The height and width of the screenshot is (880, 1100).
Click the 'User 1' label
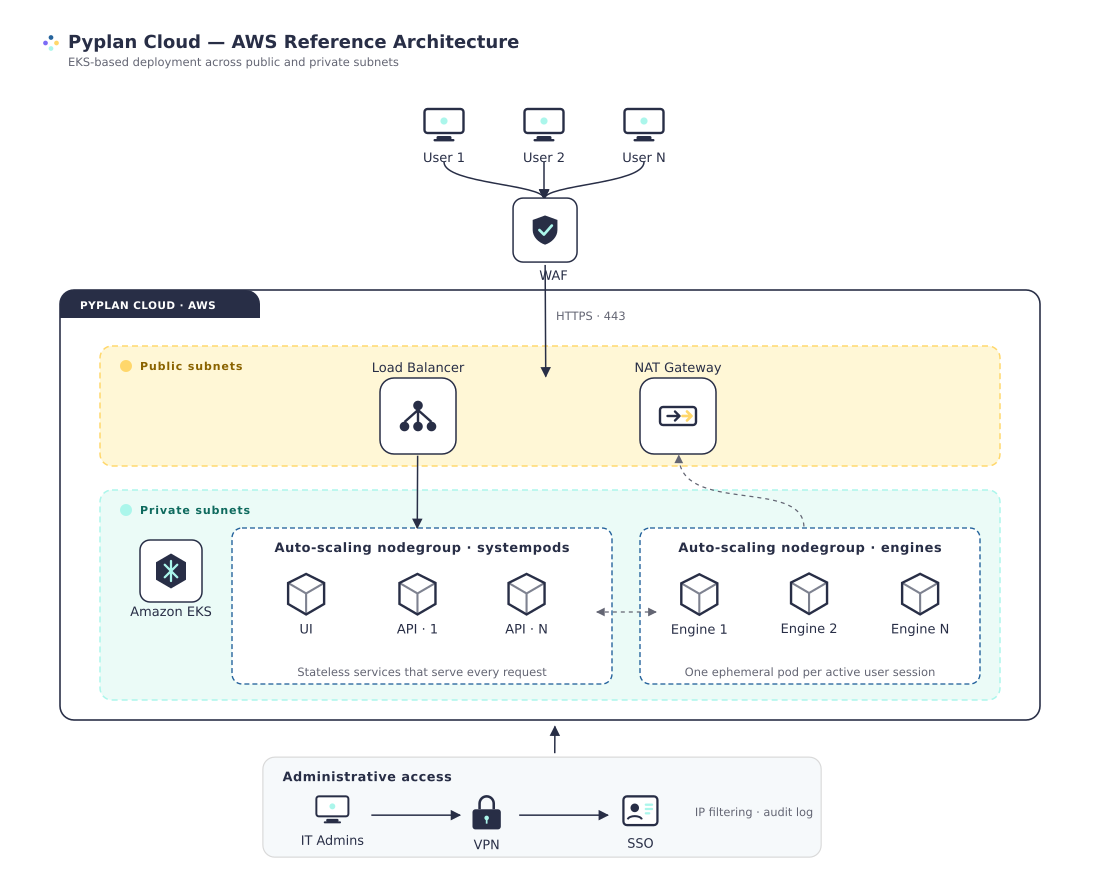(443, 157)
